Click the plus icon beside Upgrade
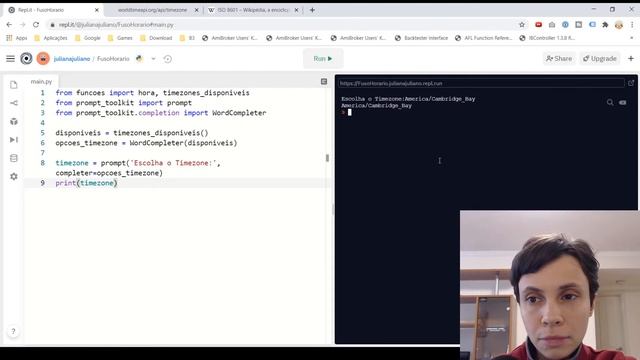The width and height of the screenshot is (640, 360). 631,59
